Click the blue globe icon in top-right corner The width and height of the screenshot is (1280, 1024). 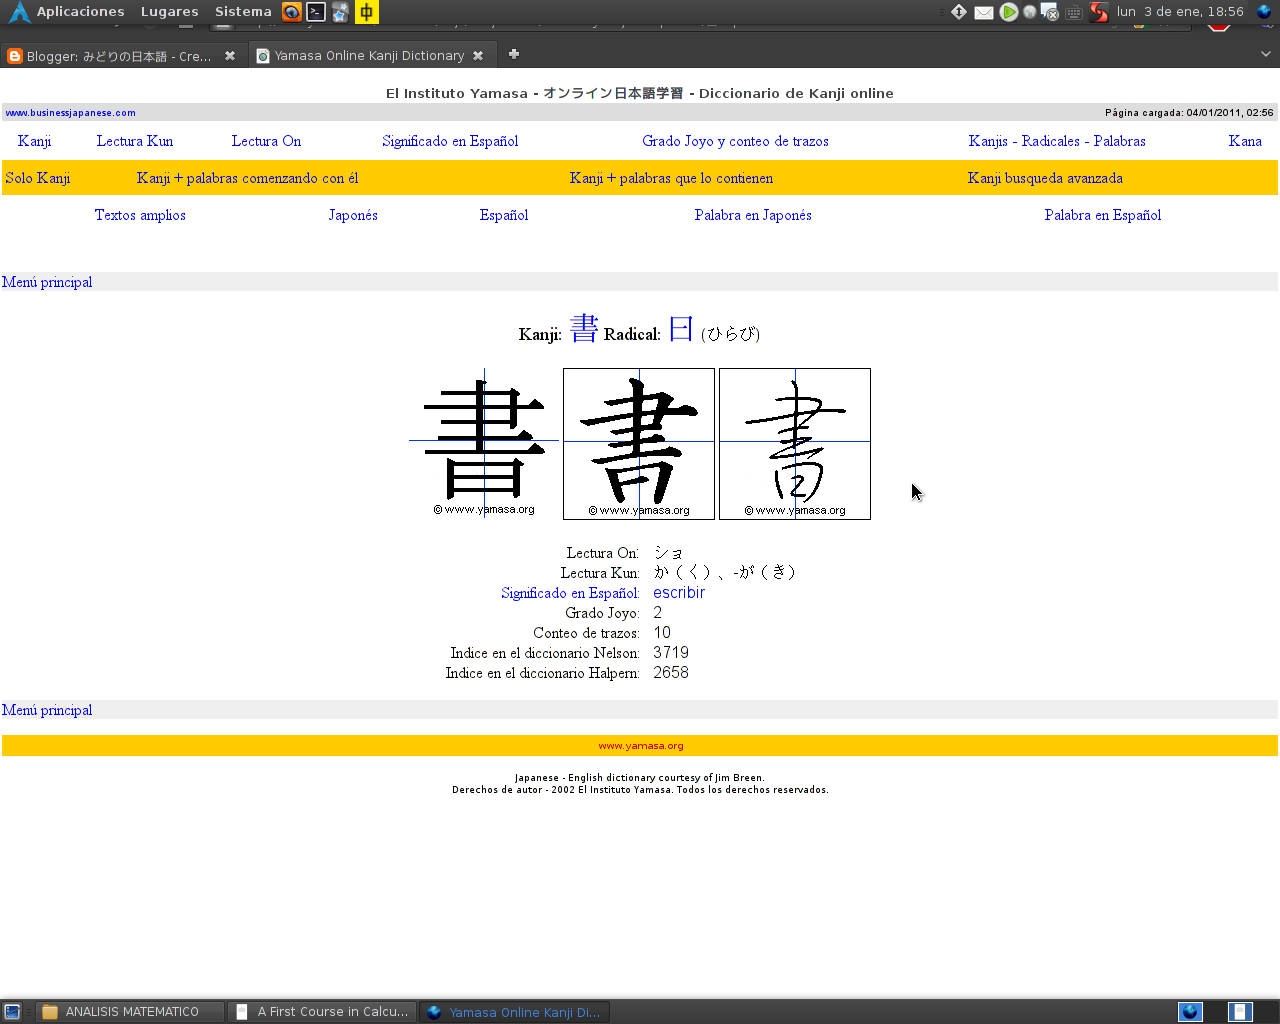click(1264, 12)
